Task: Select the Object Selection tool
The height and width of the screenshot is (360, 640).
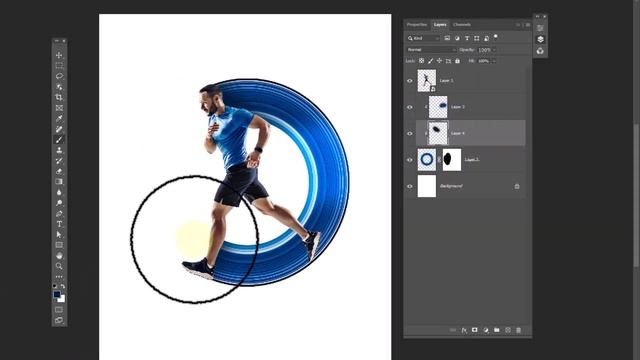Action: click(59, 87)
